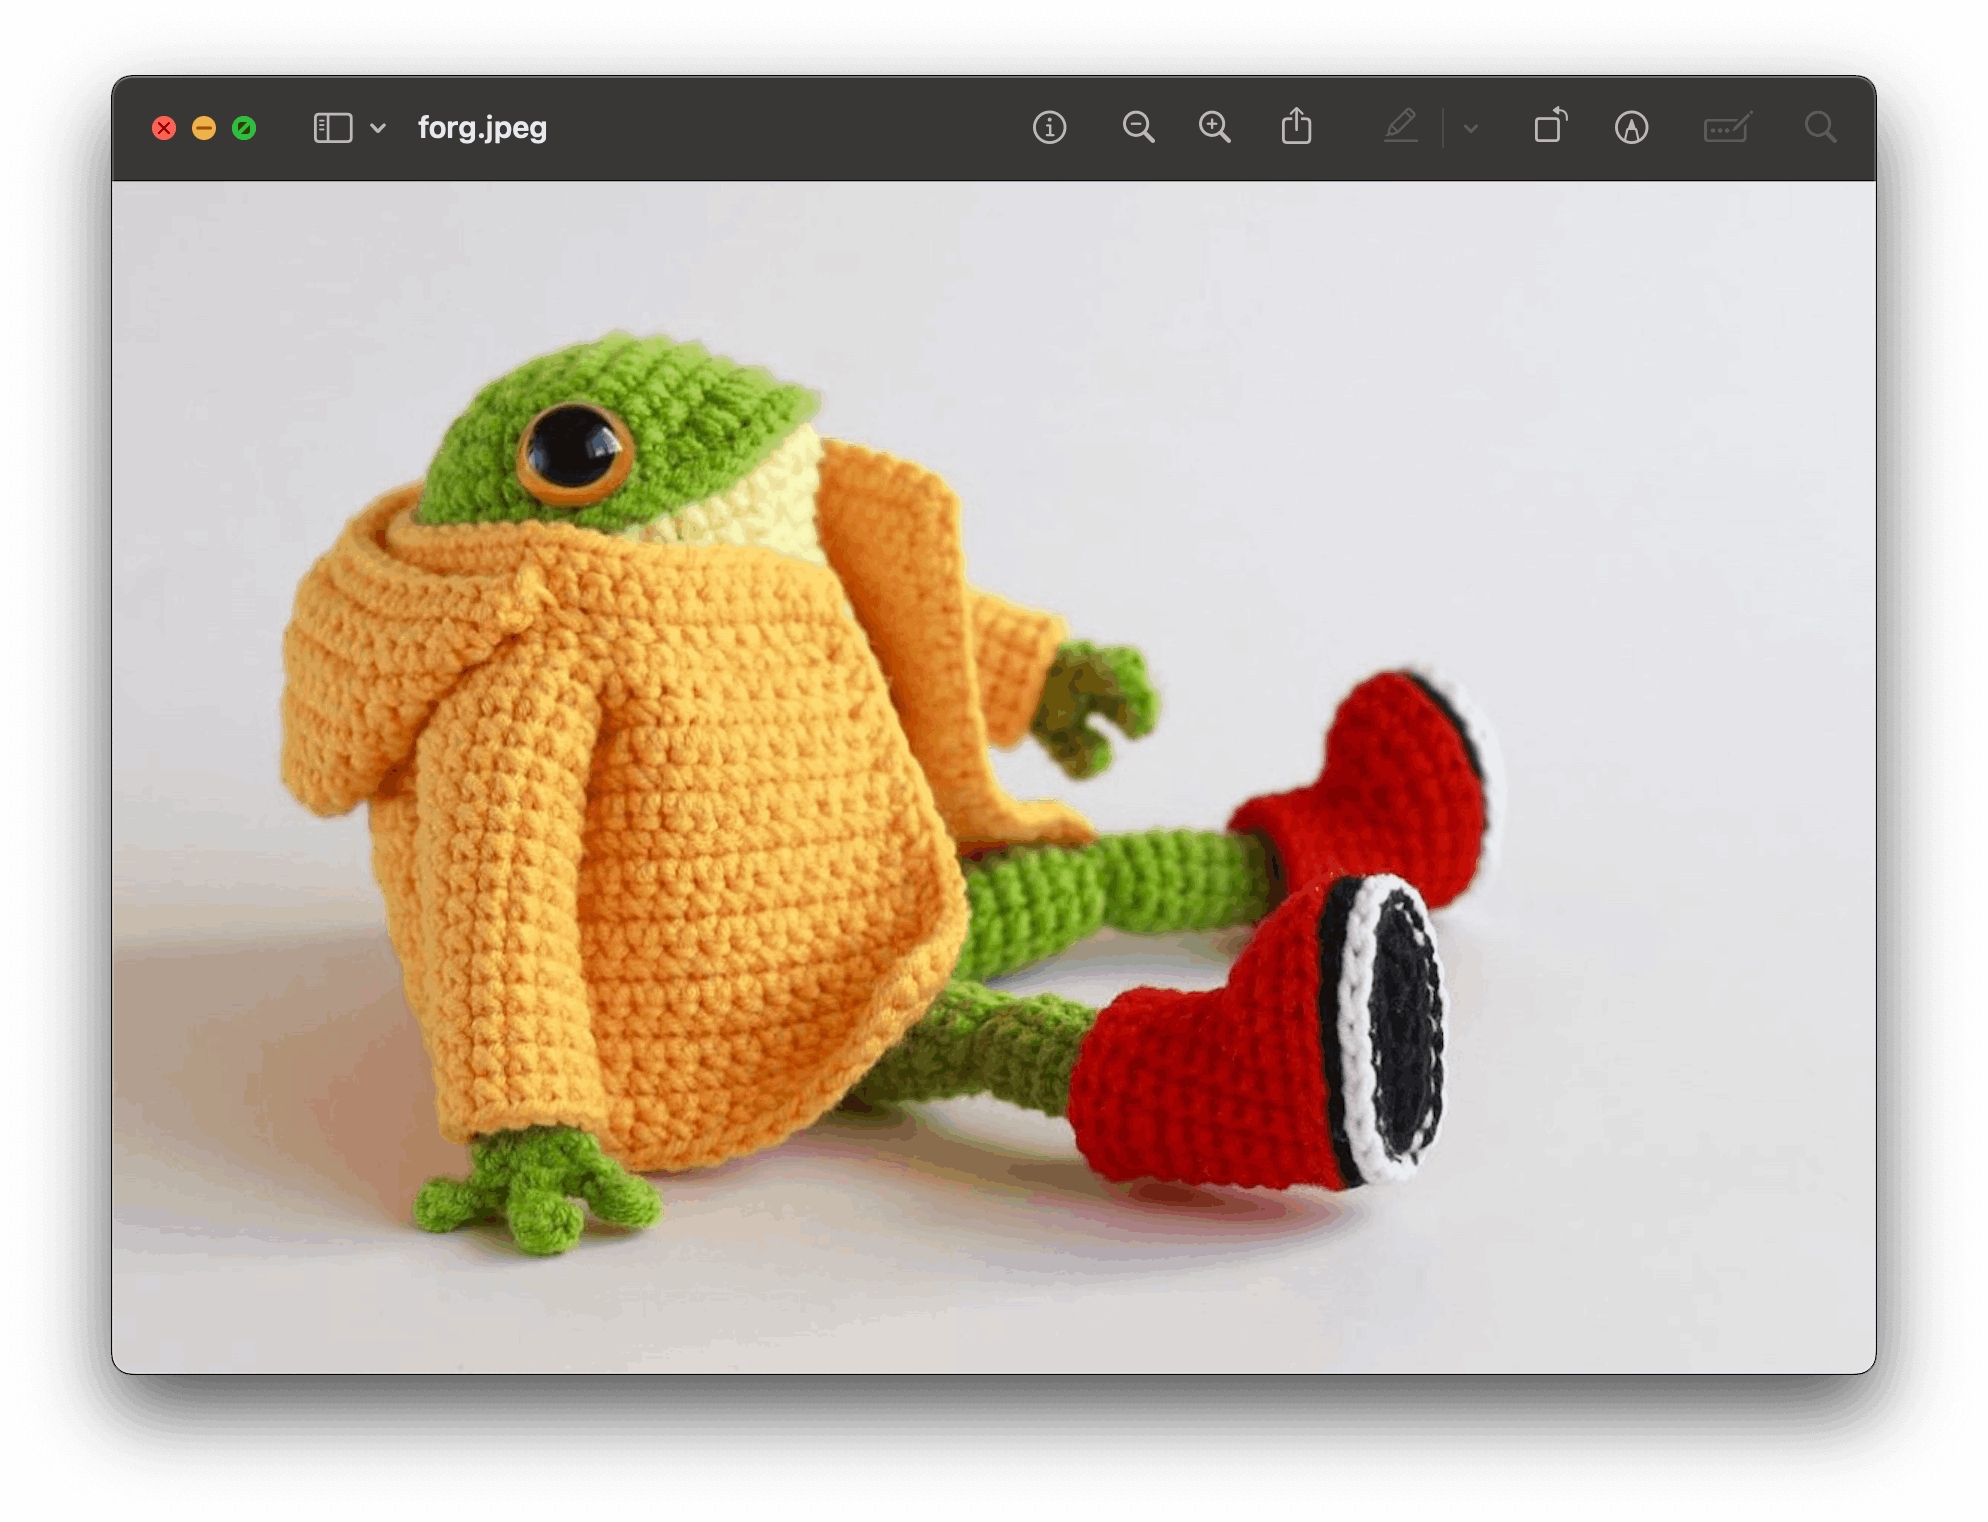Open the Share menu

coord(1297,127)
